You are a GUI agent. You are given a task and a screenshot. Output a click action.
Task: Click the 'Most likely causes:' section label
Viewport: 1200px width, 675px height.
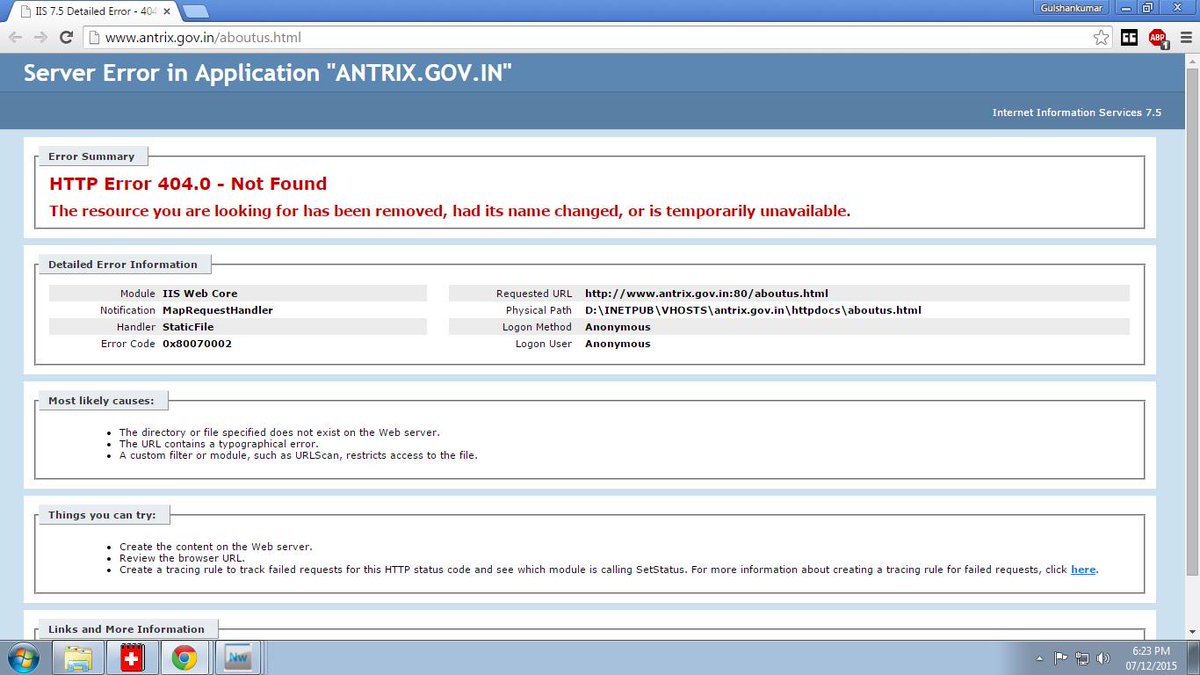click(x=101, y=401)
